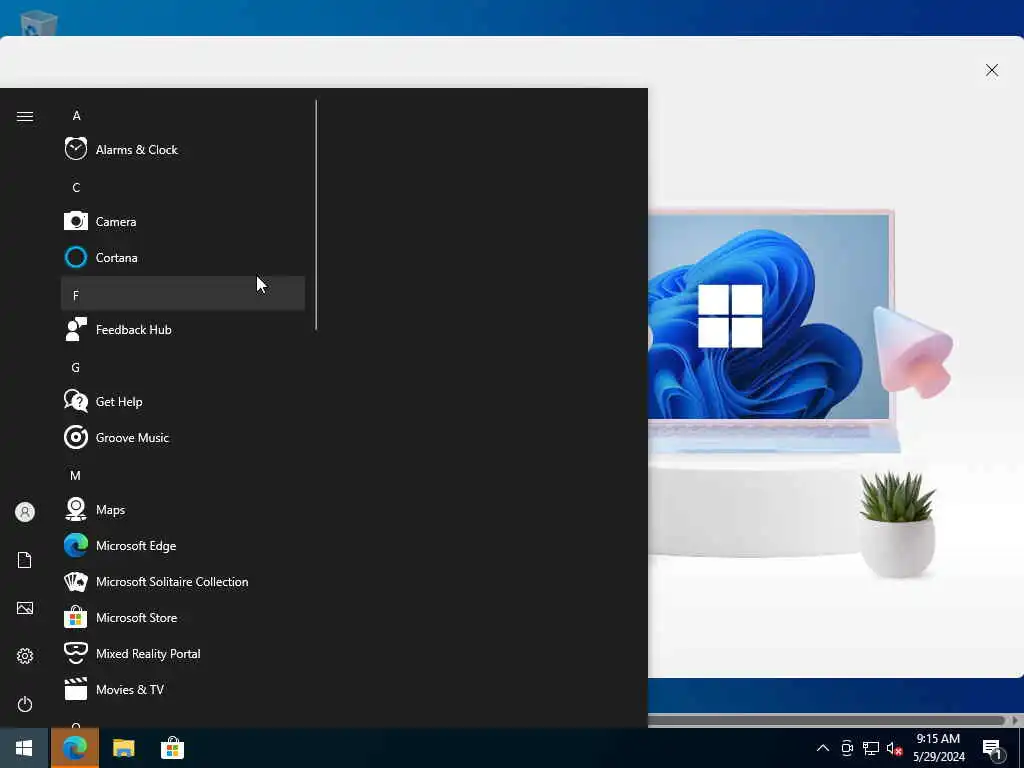Switch to Microsoft Edge on the taskbar

(x=75, y=748)
